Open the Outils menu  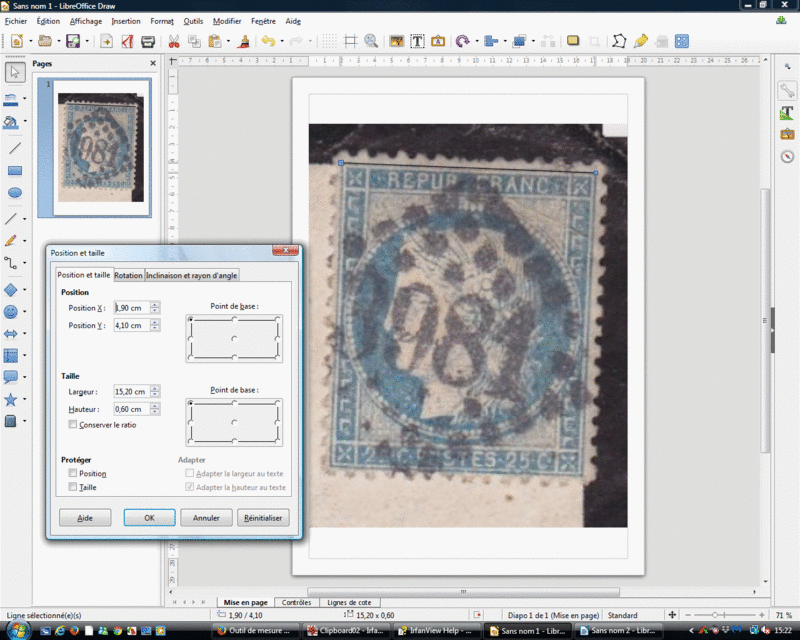193,21
